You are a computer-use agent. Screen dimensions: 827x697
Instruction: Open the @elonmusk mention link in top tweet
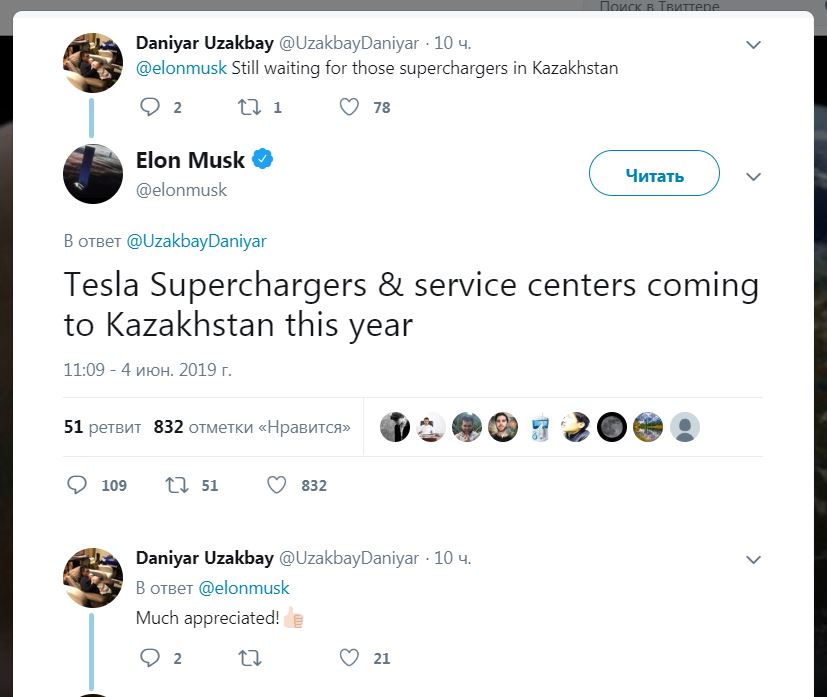(x=181, y=69)
